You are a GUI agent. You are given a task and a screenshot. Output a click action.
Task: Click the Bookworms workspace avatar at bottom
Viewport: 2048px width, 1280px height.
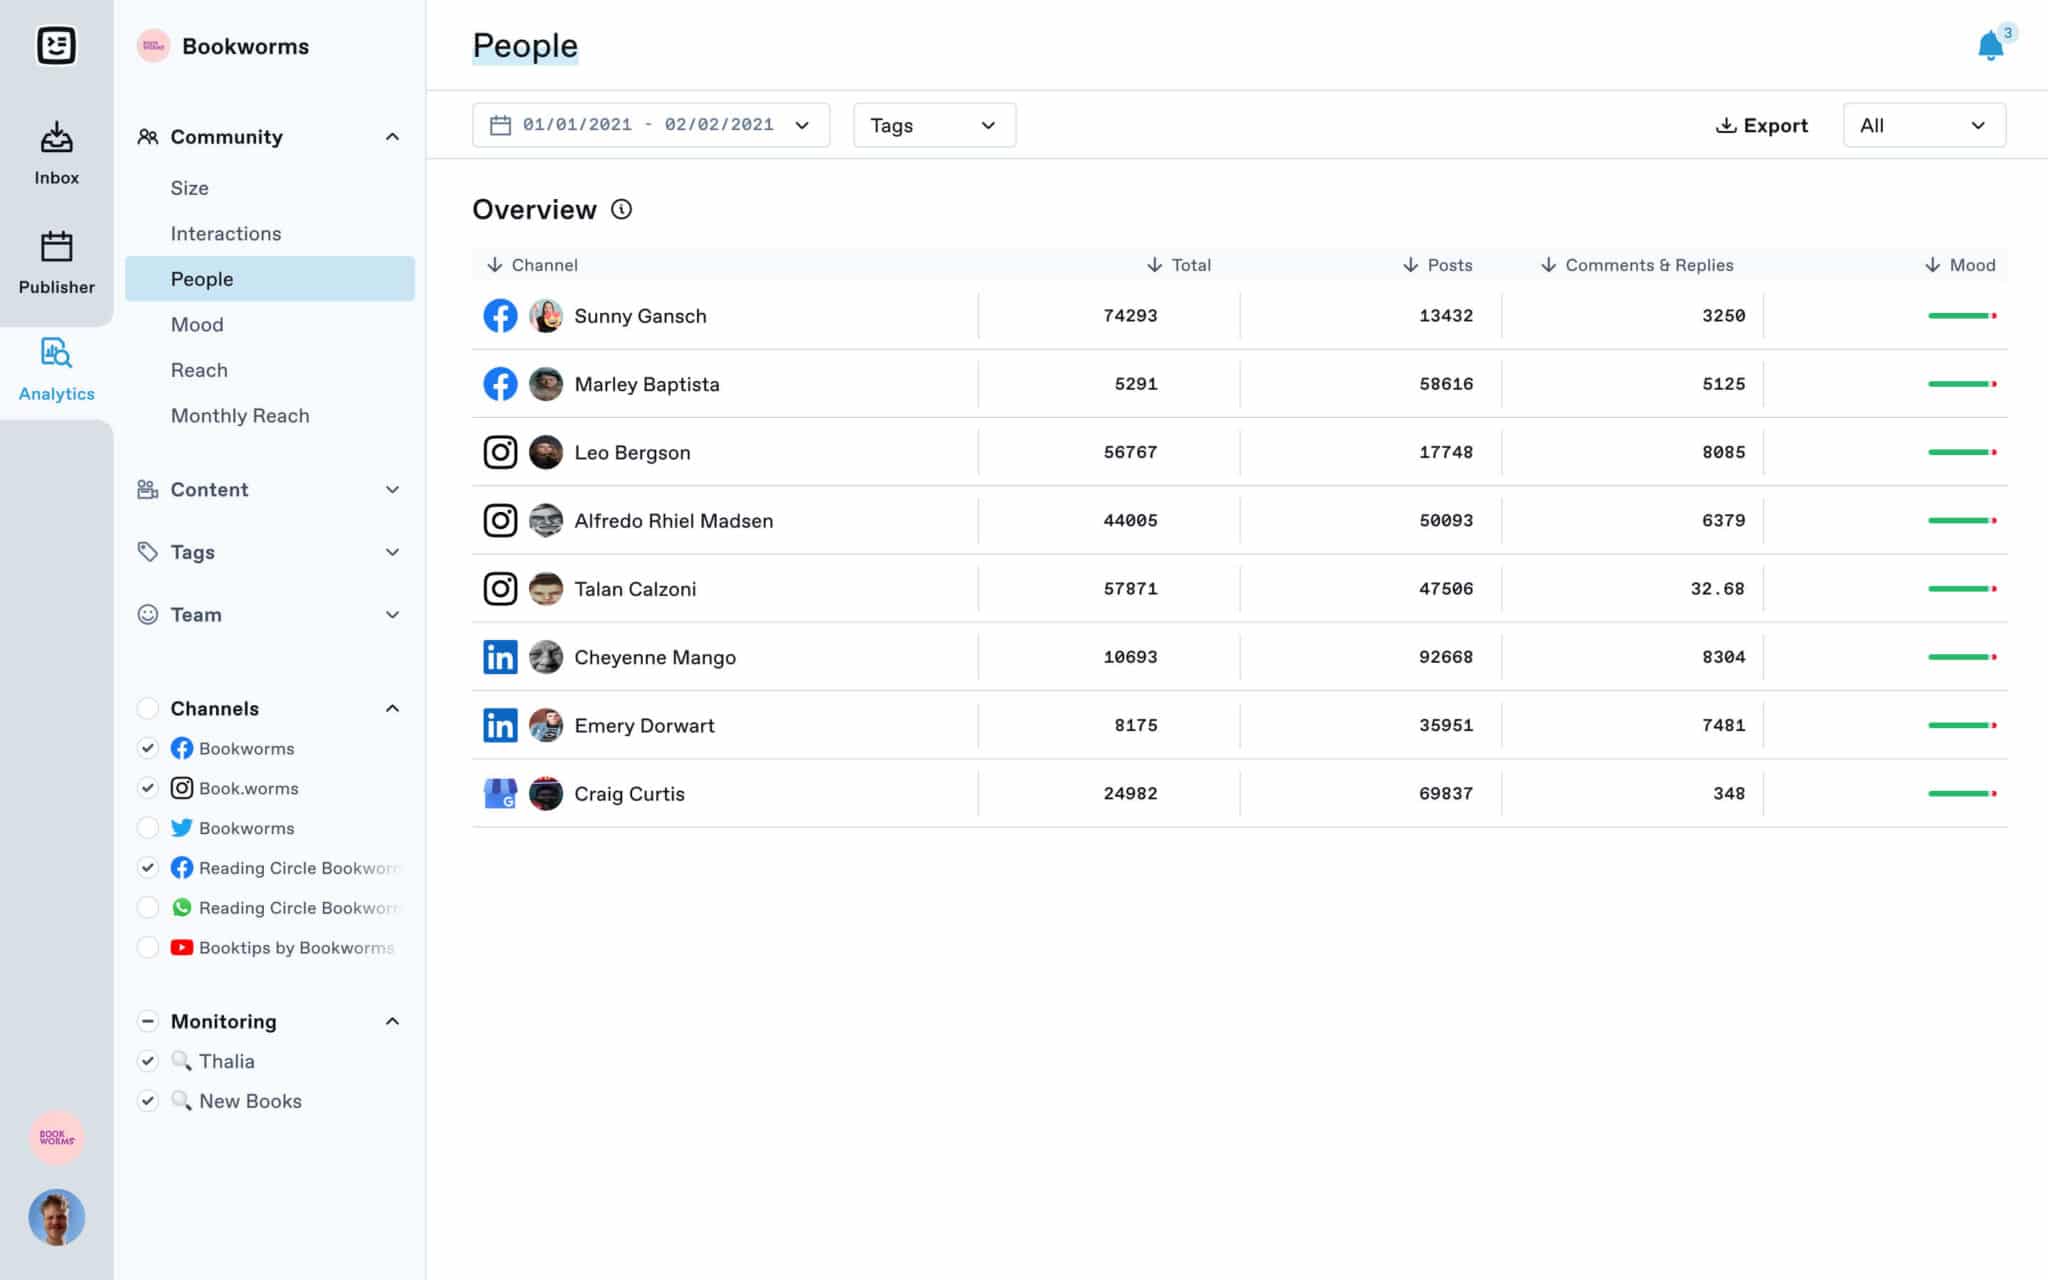pyautogui.click(x=56, y=1137)
